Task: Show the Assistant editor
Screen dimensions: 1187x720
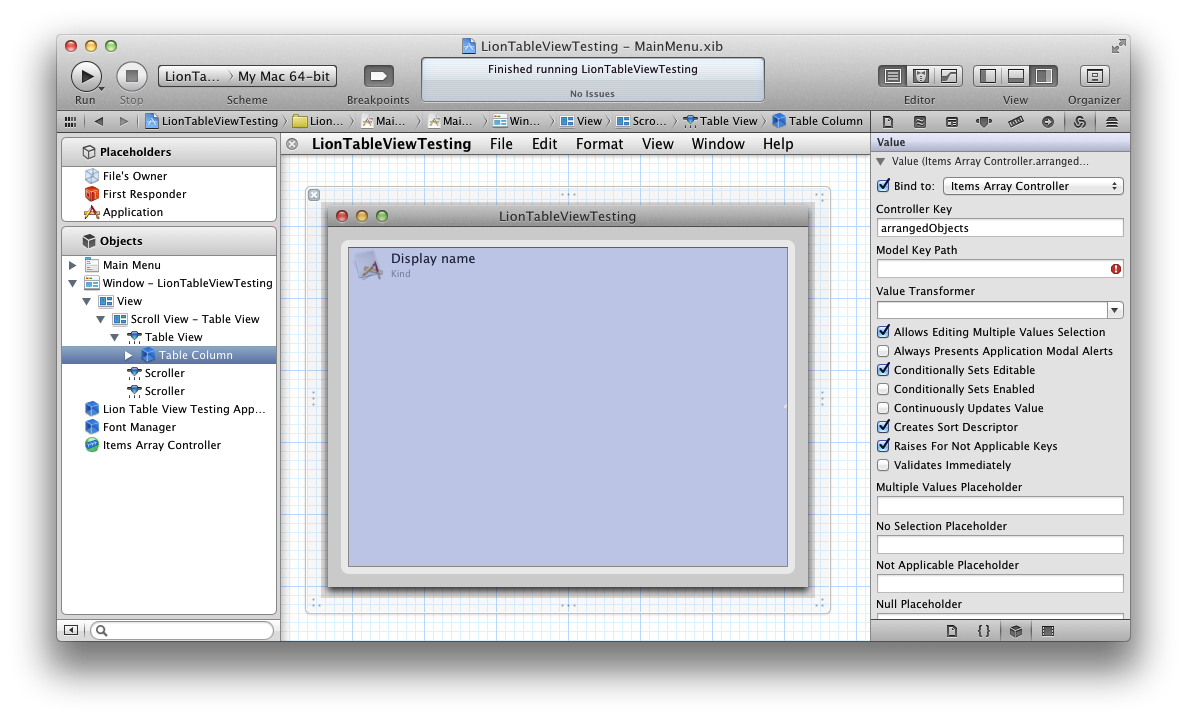Action: tap(921, 76)
